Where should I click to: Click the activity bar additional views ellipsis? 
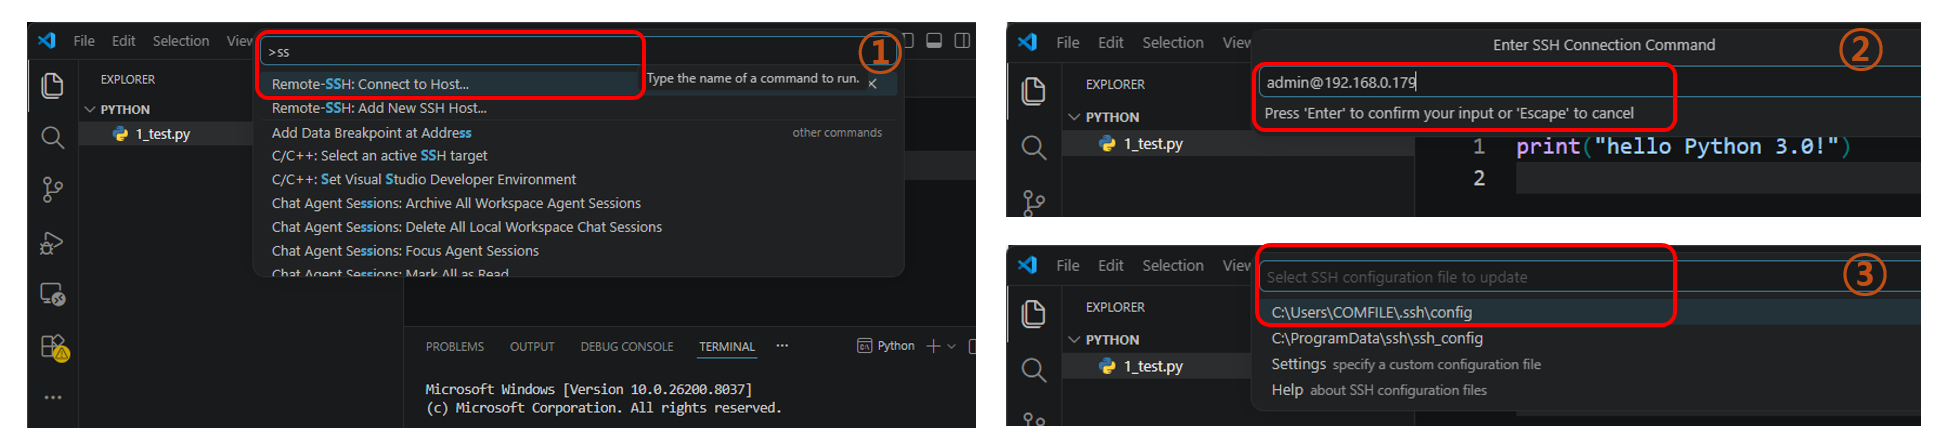(52, 398)
